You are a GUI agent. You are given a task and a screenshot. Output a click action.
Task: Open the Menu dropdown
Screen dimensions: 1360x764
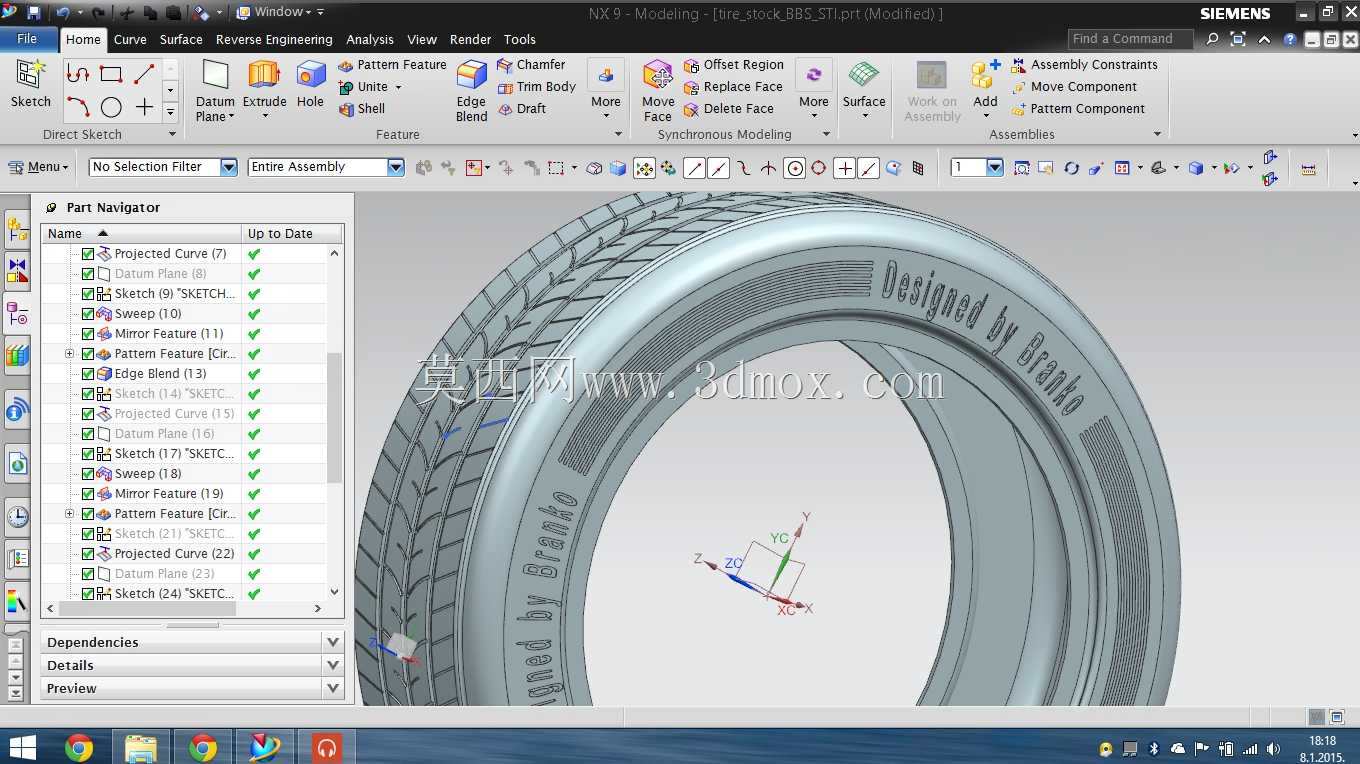(x=39, y=167)
